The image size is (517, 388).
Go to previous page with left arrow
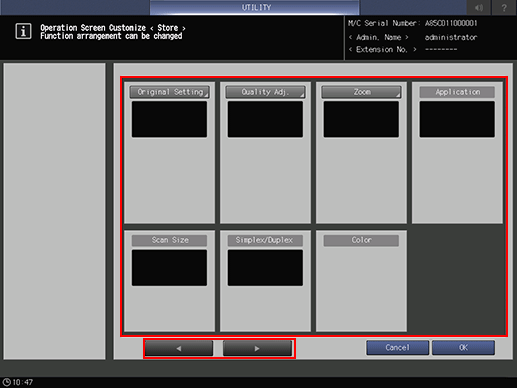179,348
